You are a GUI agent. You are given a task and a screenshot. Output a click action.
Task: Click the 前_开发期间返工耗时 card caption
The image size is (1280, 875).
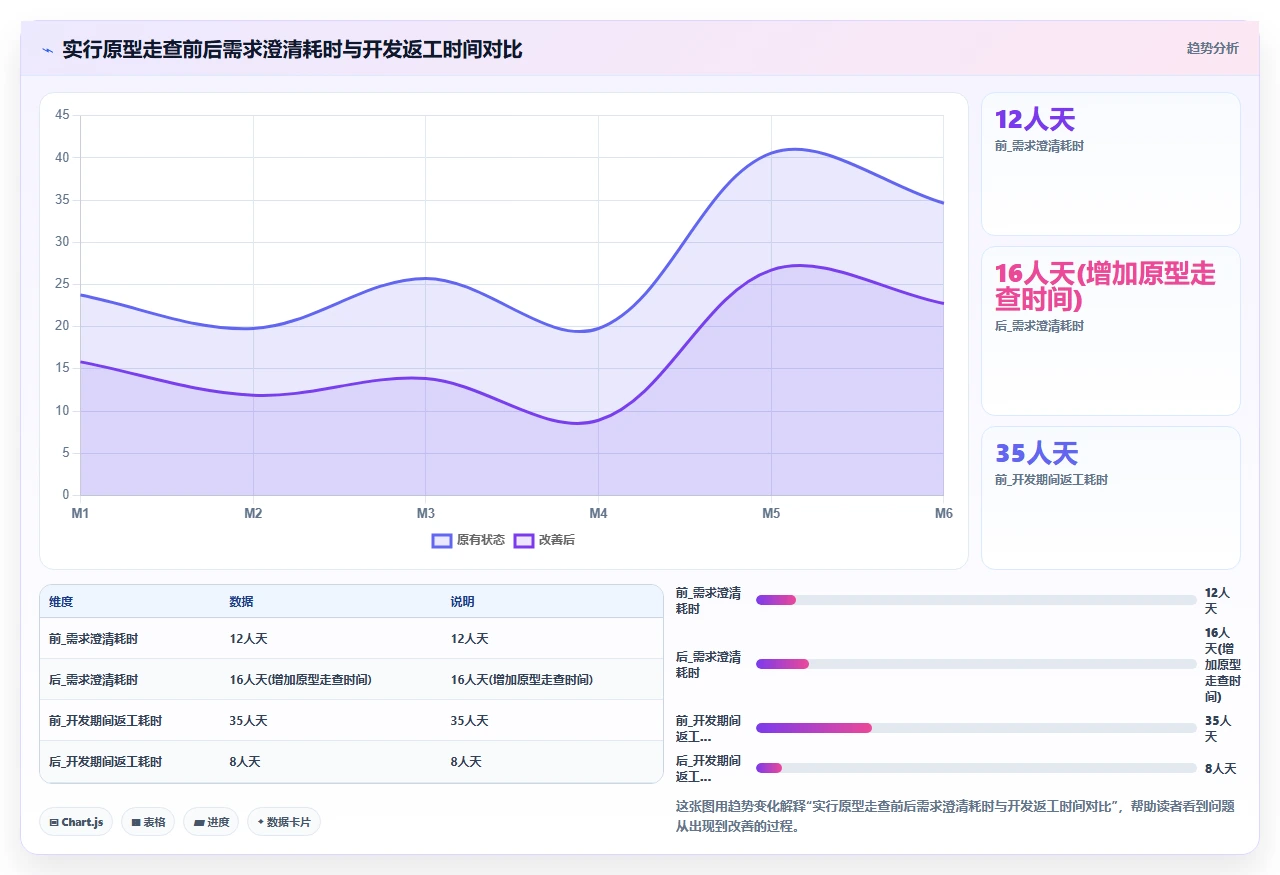coord(1051,480)
